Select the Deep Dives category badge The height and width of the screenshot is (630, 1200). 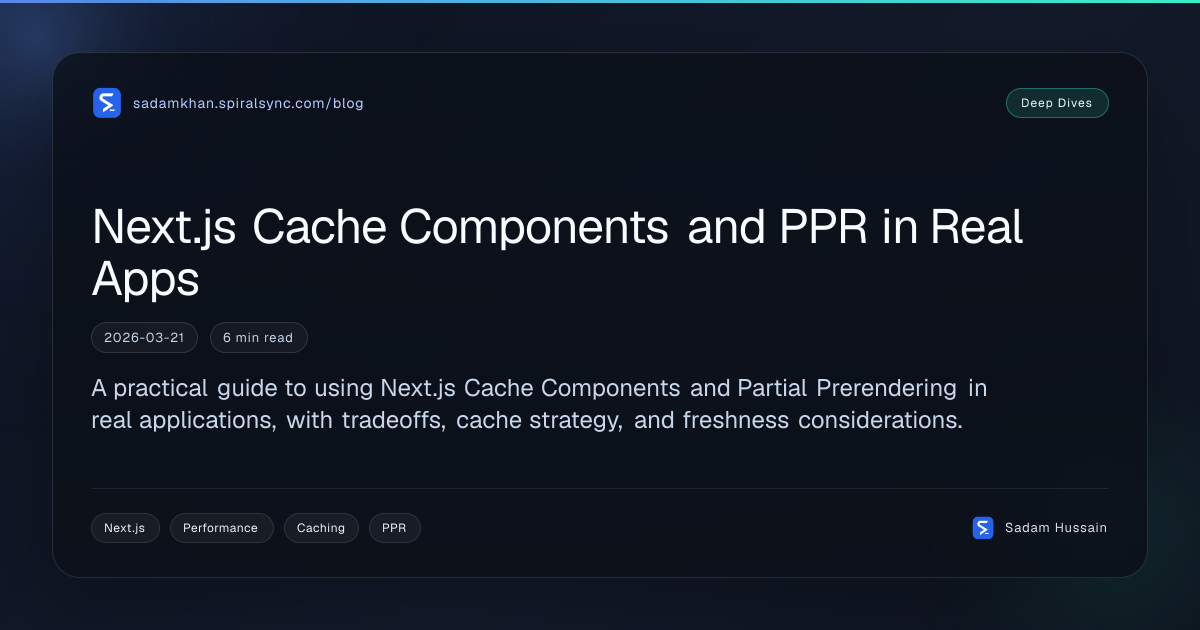[x=1057, y=103]
